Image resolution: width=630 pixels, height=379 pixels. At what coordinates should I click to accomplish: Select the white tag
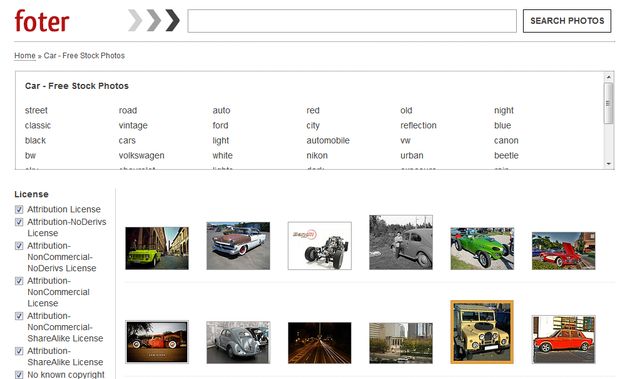pyautogui.click(x=223, y=155)
